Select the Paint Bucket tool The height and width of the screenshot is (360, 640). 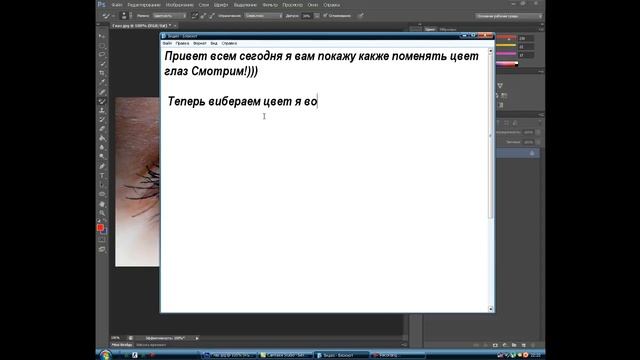coord(102,138)
